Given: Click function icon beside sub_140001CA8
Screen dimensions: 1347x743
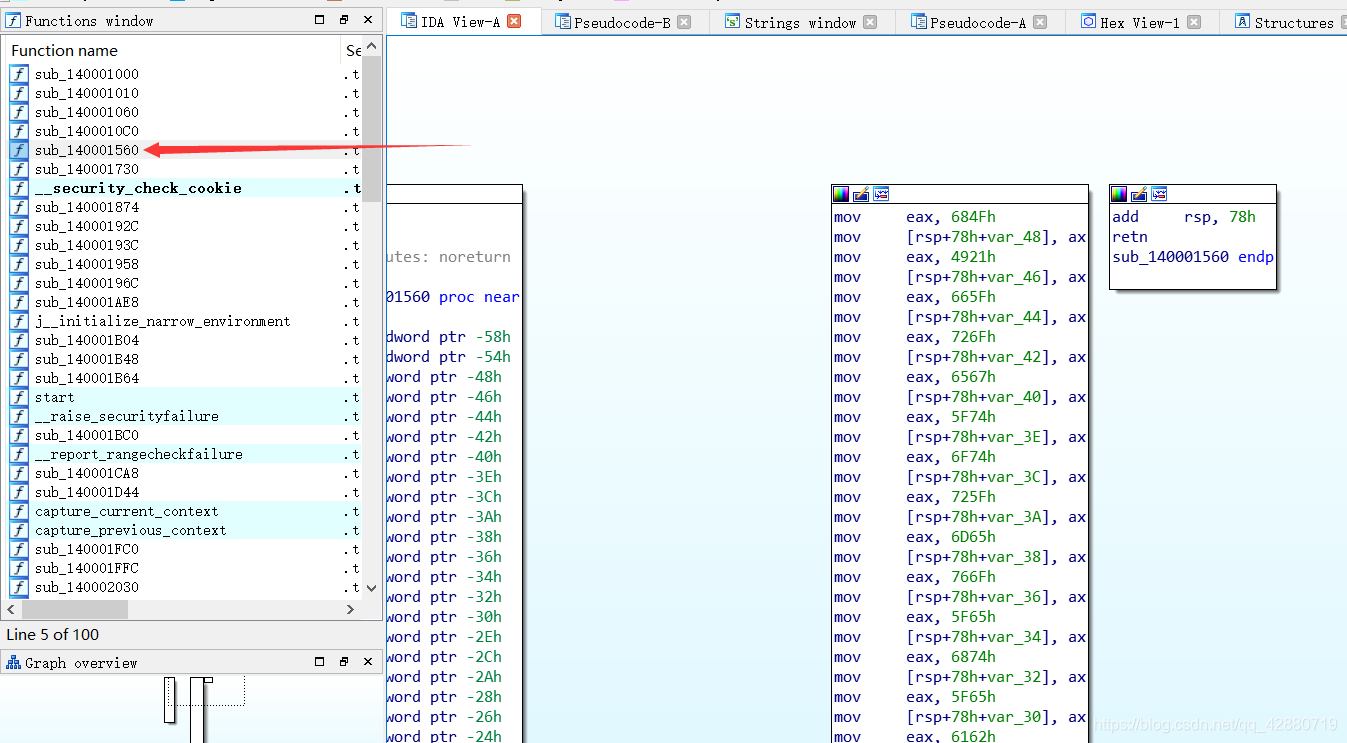Looking at the screenshot, I should pyautogui.click(x=19, y=473).
